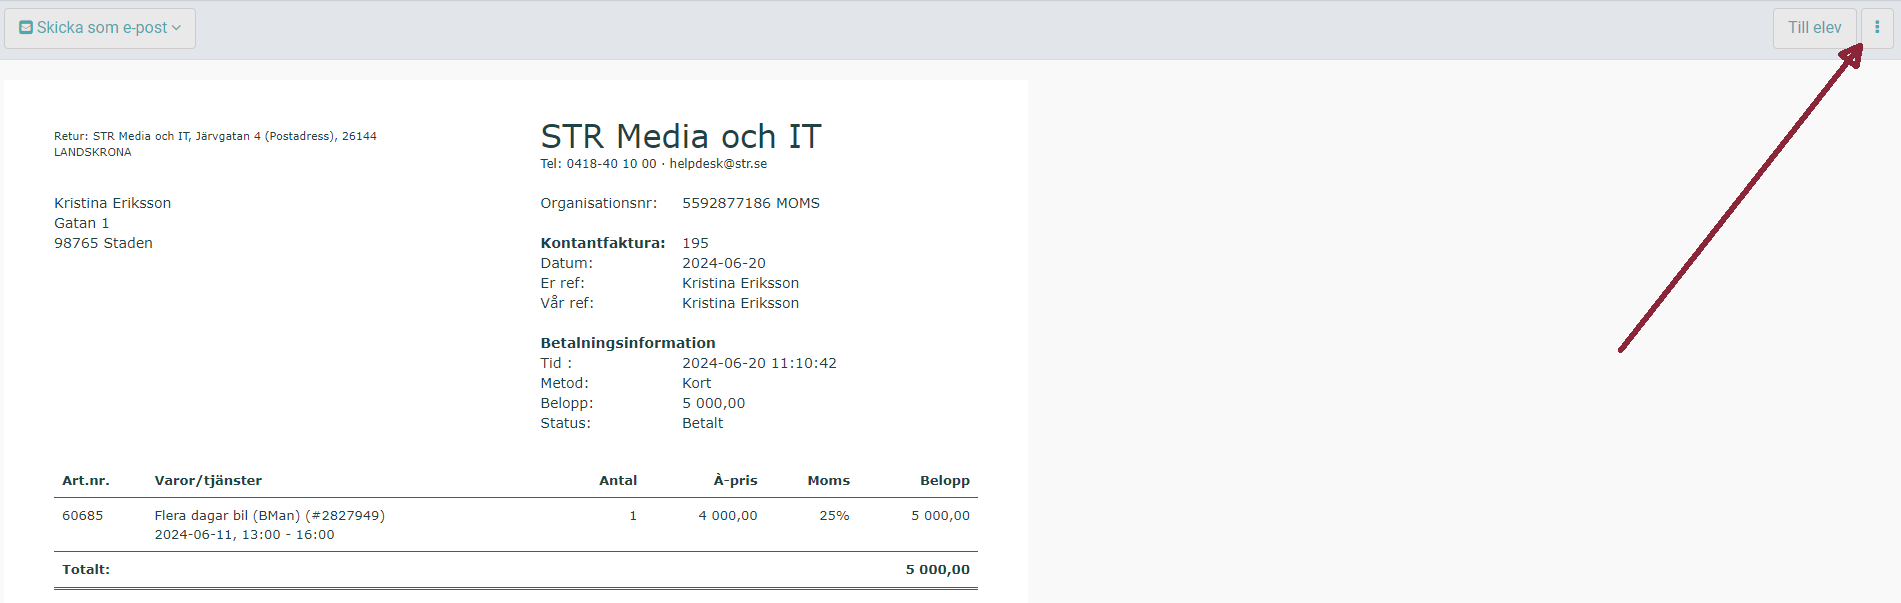Viewport: 1901px width, 603px height.
Task: Click the Belopp column header
Action: pos(945,481)
